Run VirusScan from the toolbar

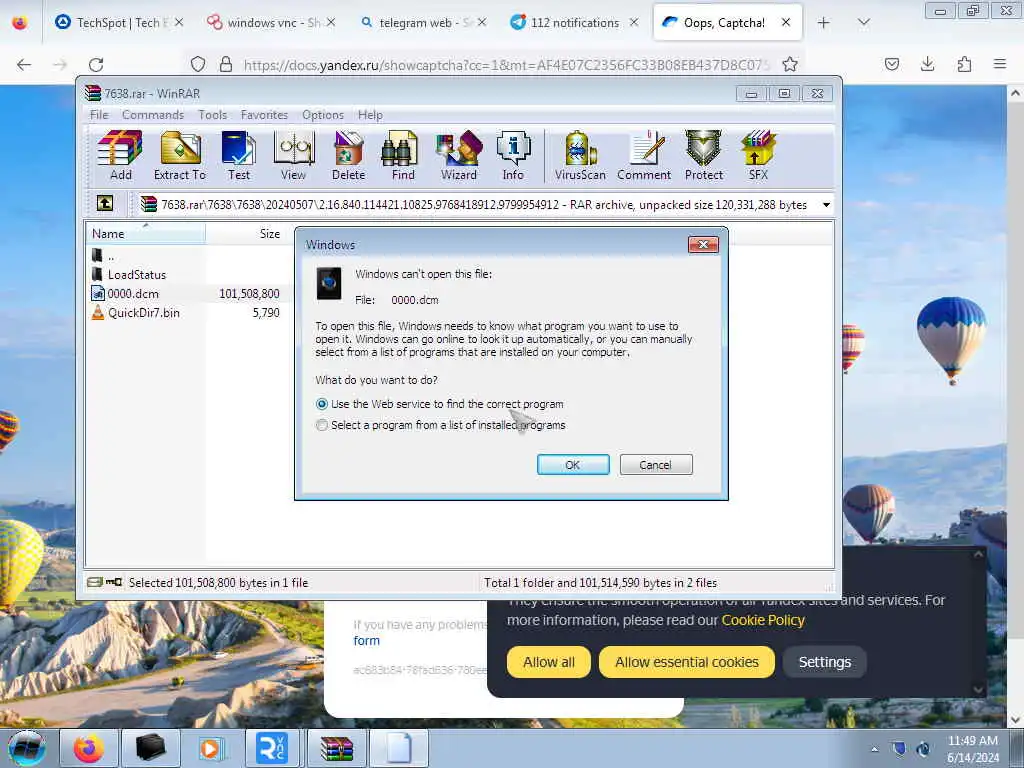(x=580, y=155)
